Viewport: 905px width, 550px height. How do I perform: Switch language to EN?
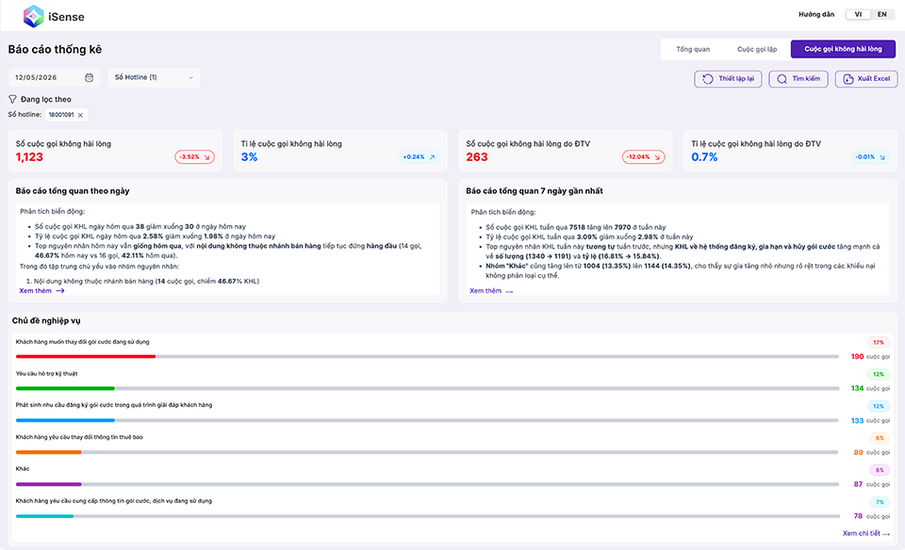[882, 14]
